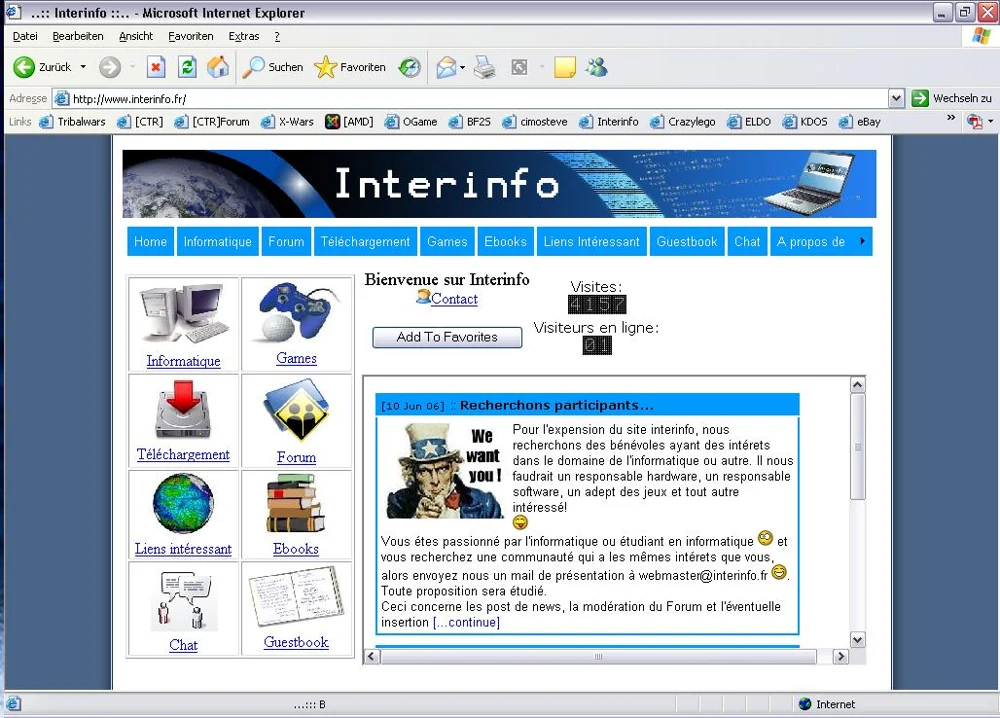Click the disabled fullscreen toolbar icon
The width and height of the screenshot is (1000, 718).
(519, 67)
